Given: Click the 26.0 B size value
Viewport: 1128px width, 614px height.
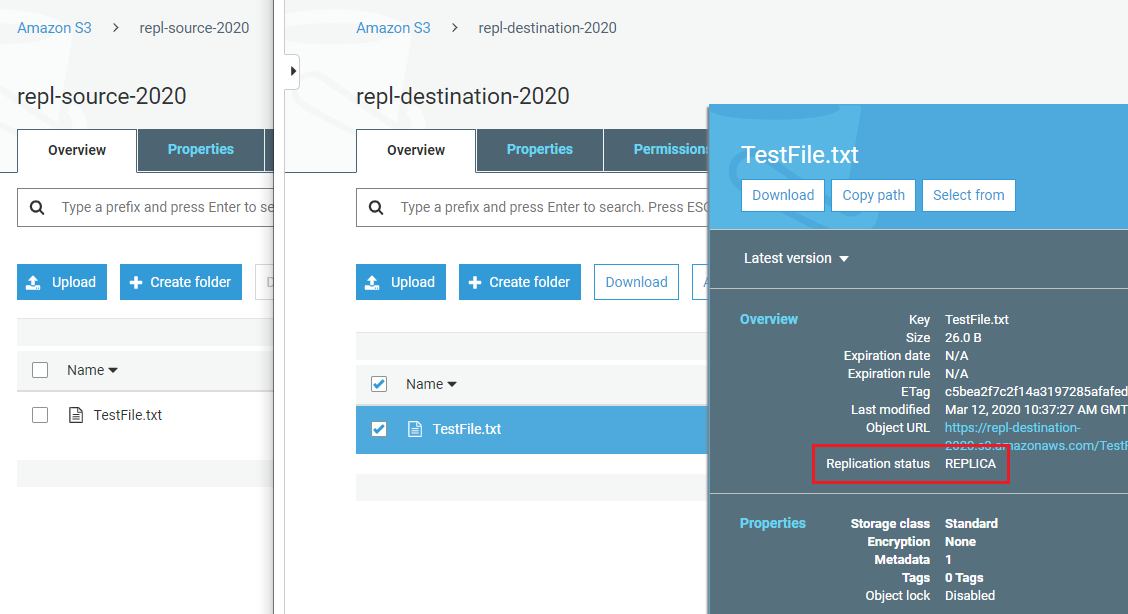Looking at the screenshot, I should pyautogui.click(x=963, y=338).
